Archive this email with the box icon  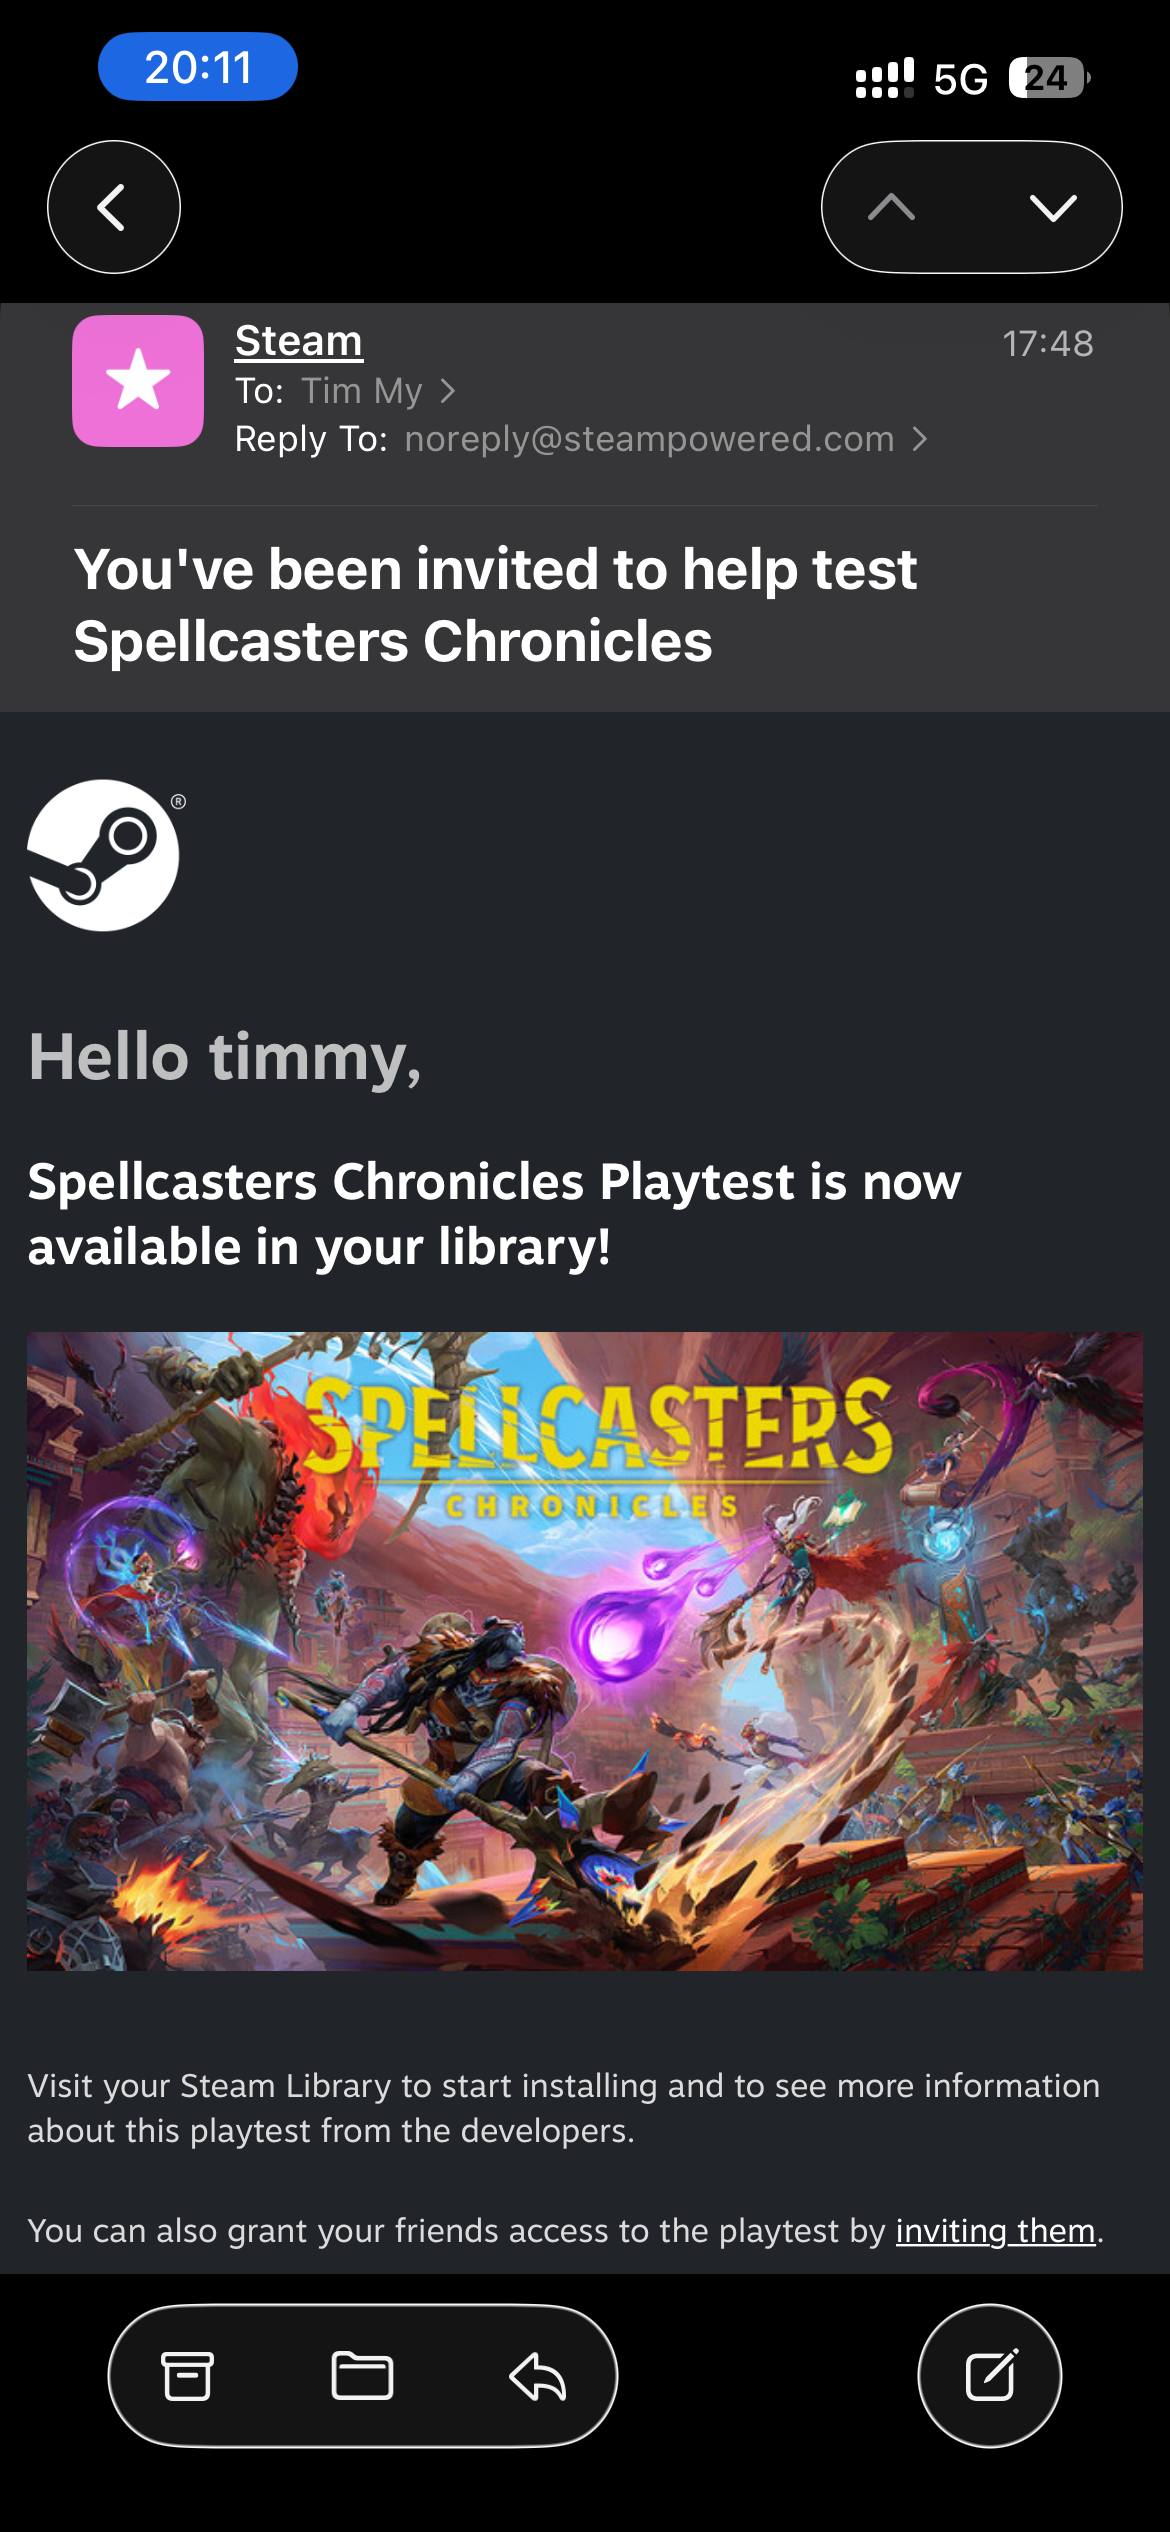click(187, 2376)
